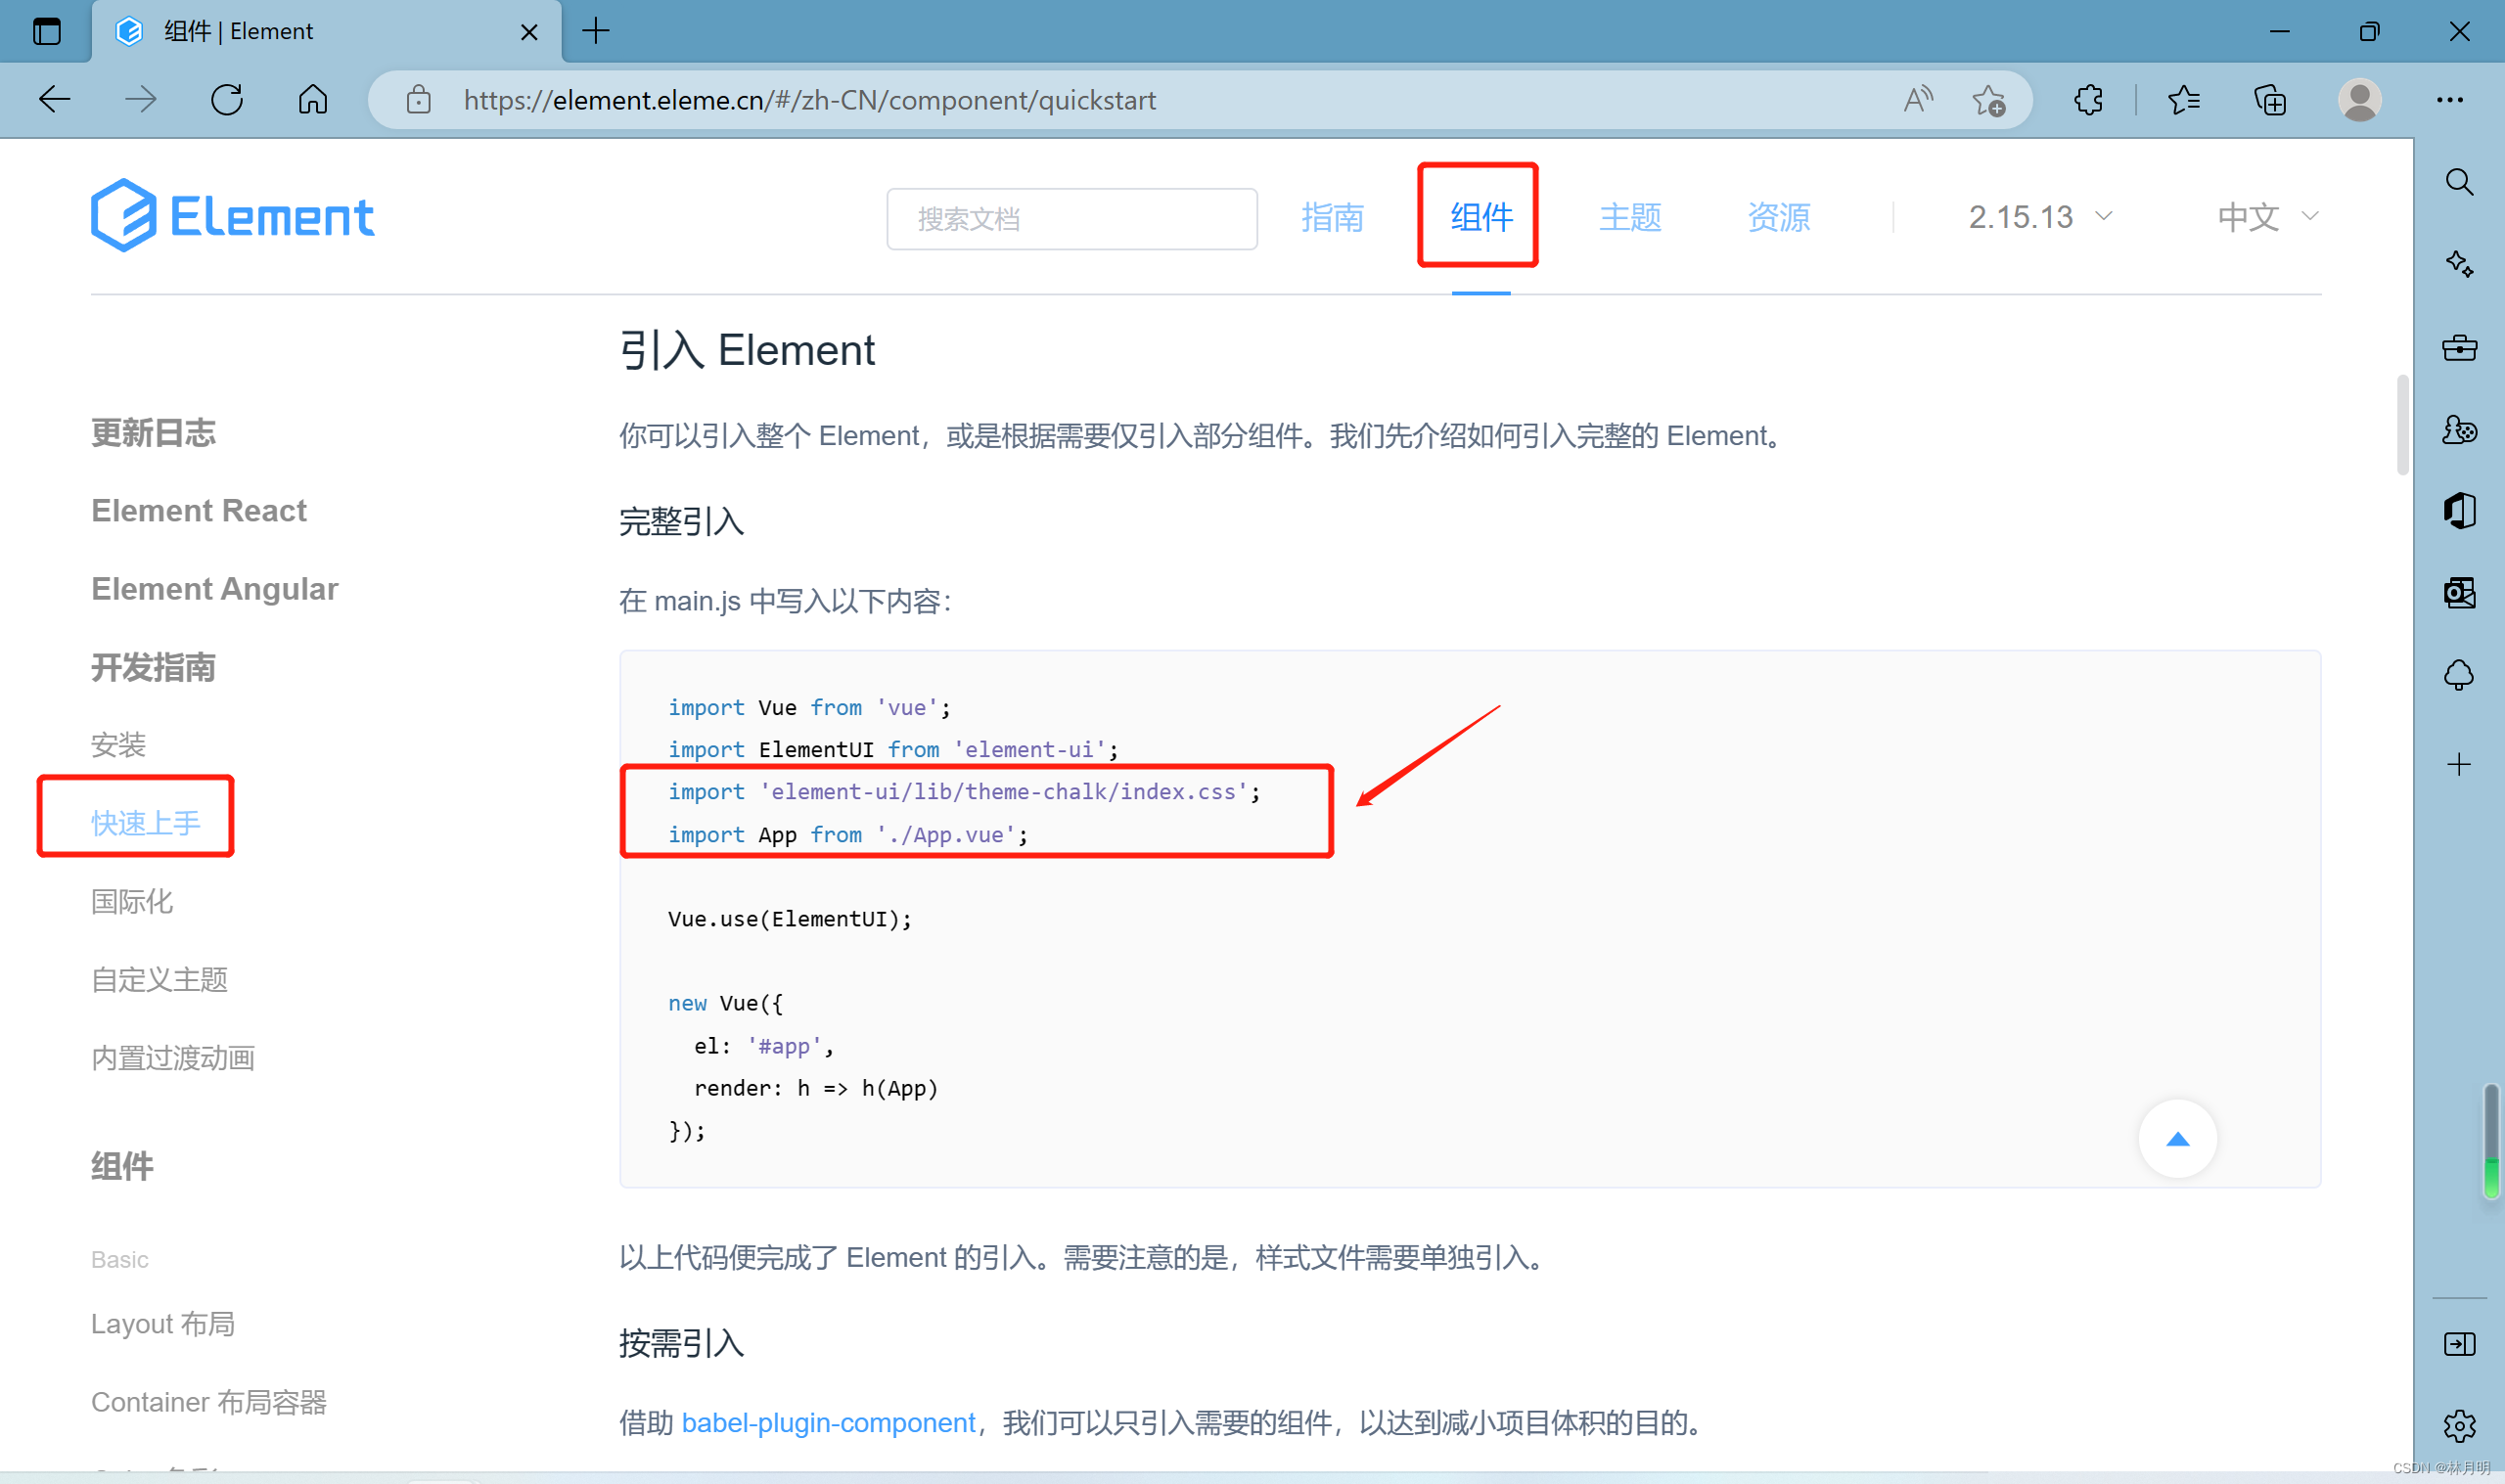The height and width of the screenshot is (1484, 2505).
Task: Open Copilot sparkle icon in sidebar
Action: coord(2459,264)
